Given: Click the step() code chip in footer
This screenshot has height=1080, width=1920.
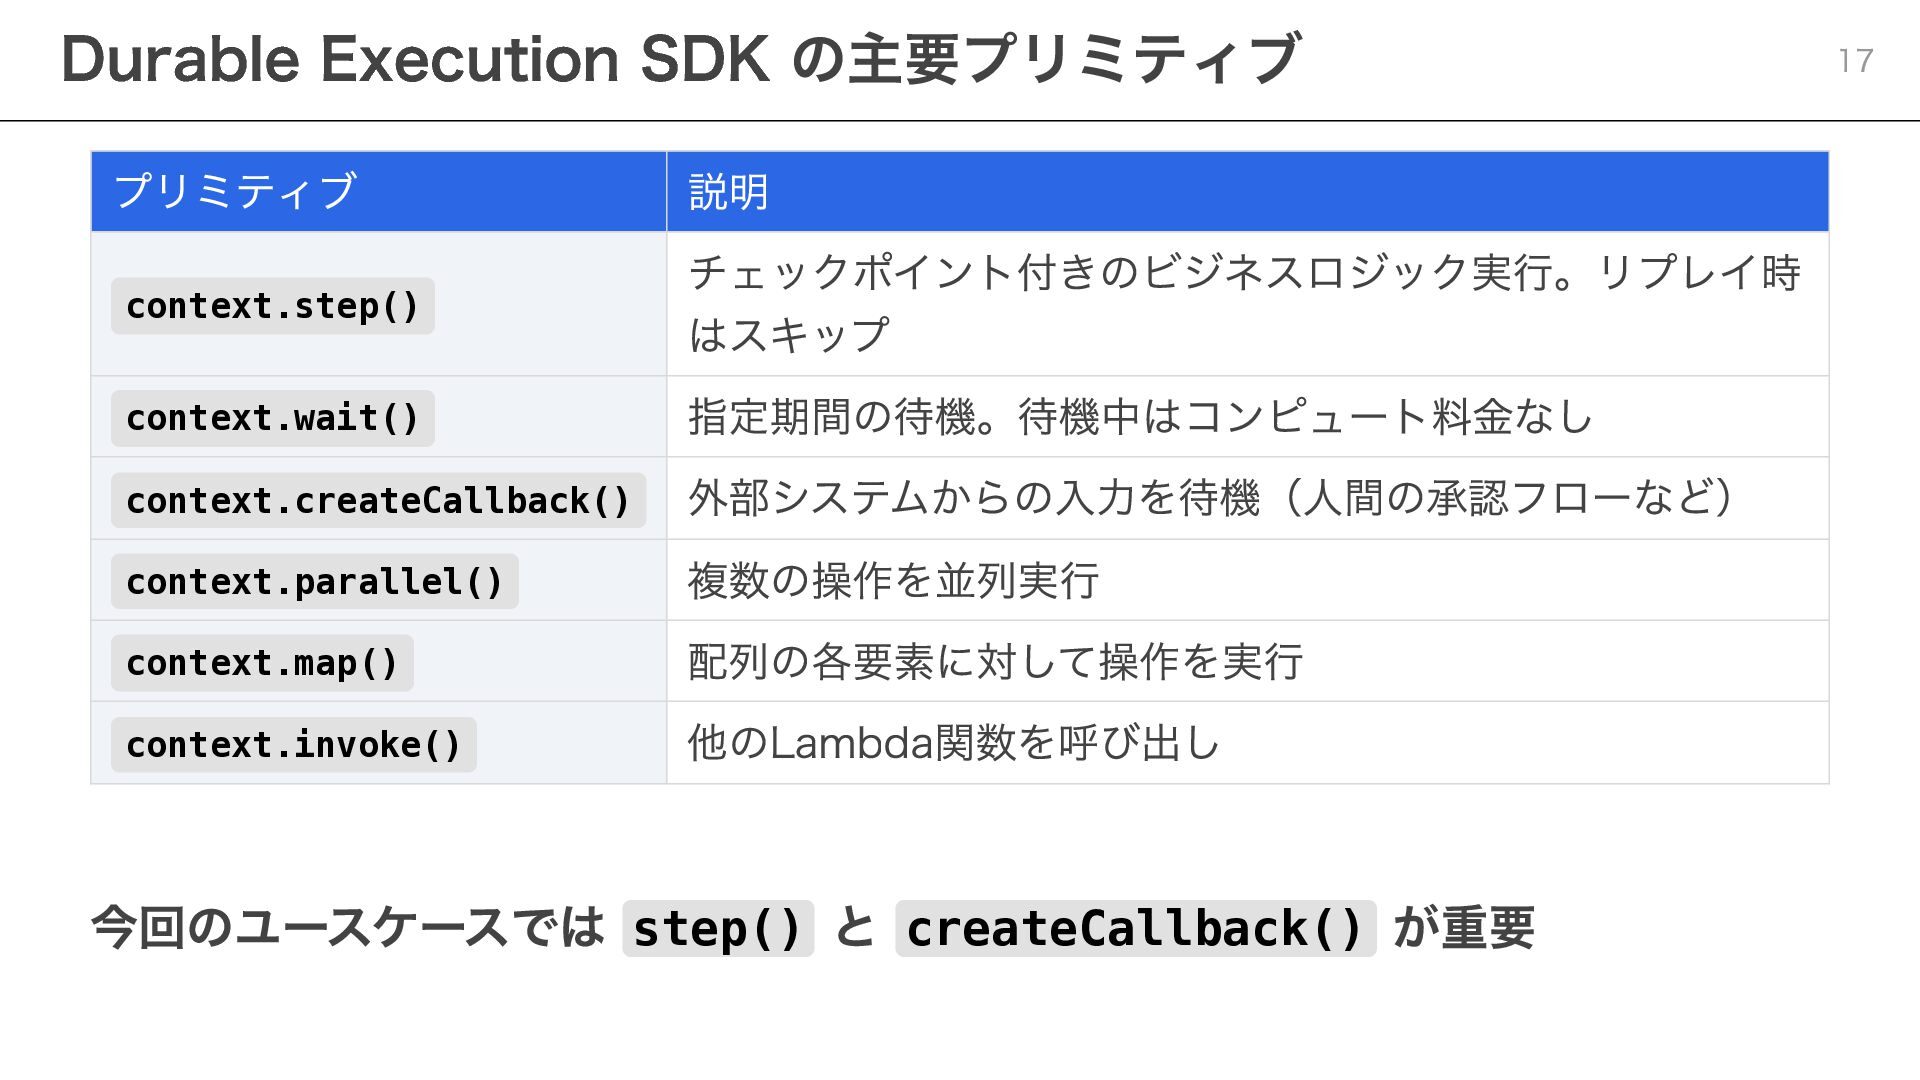Looking at the screenshot, I should click(718, 928).
